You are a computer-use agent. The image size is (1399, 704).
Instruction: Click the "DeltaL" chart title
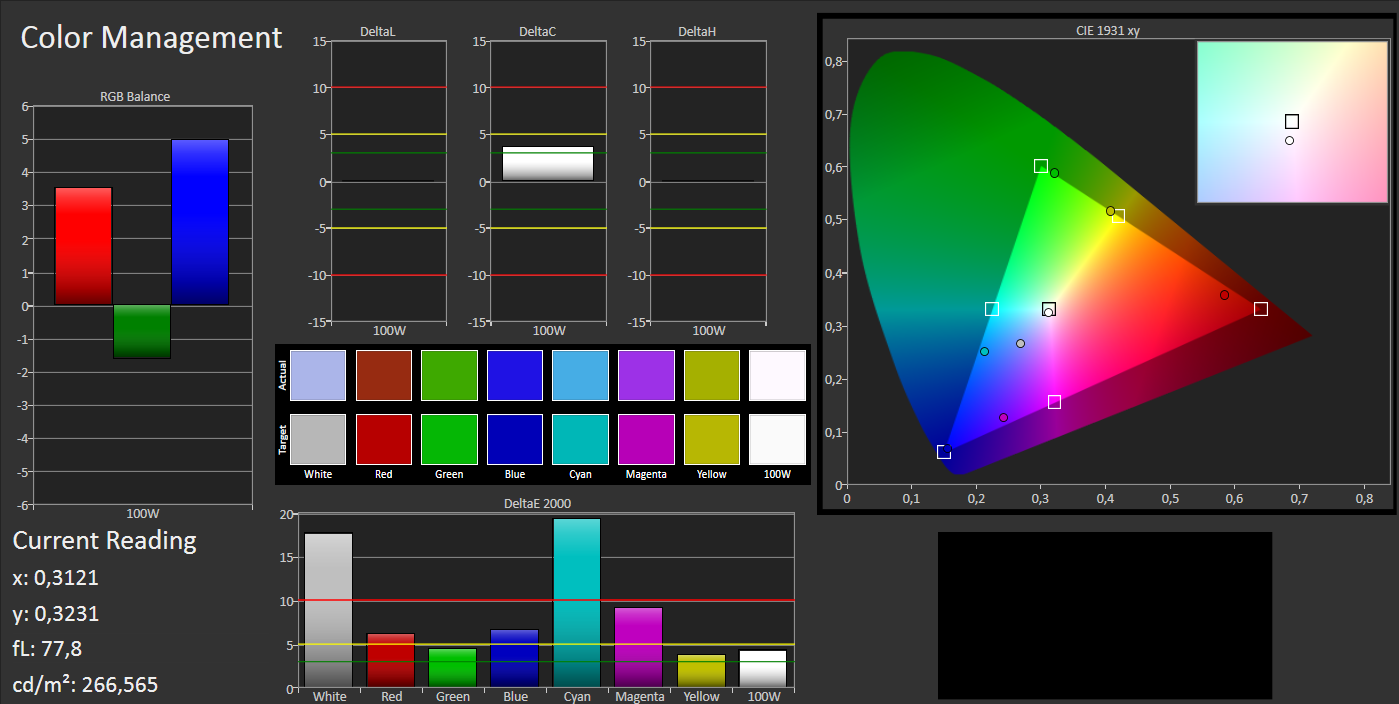pyautogui.click(x=378, y=32)
